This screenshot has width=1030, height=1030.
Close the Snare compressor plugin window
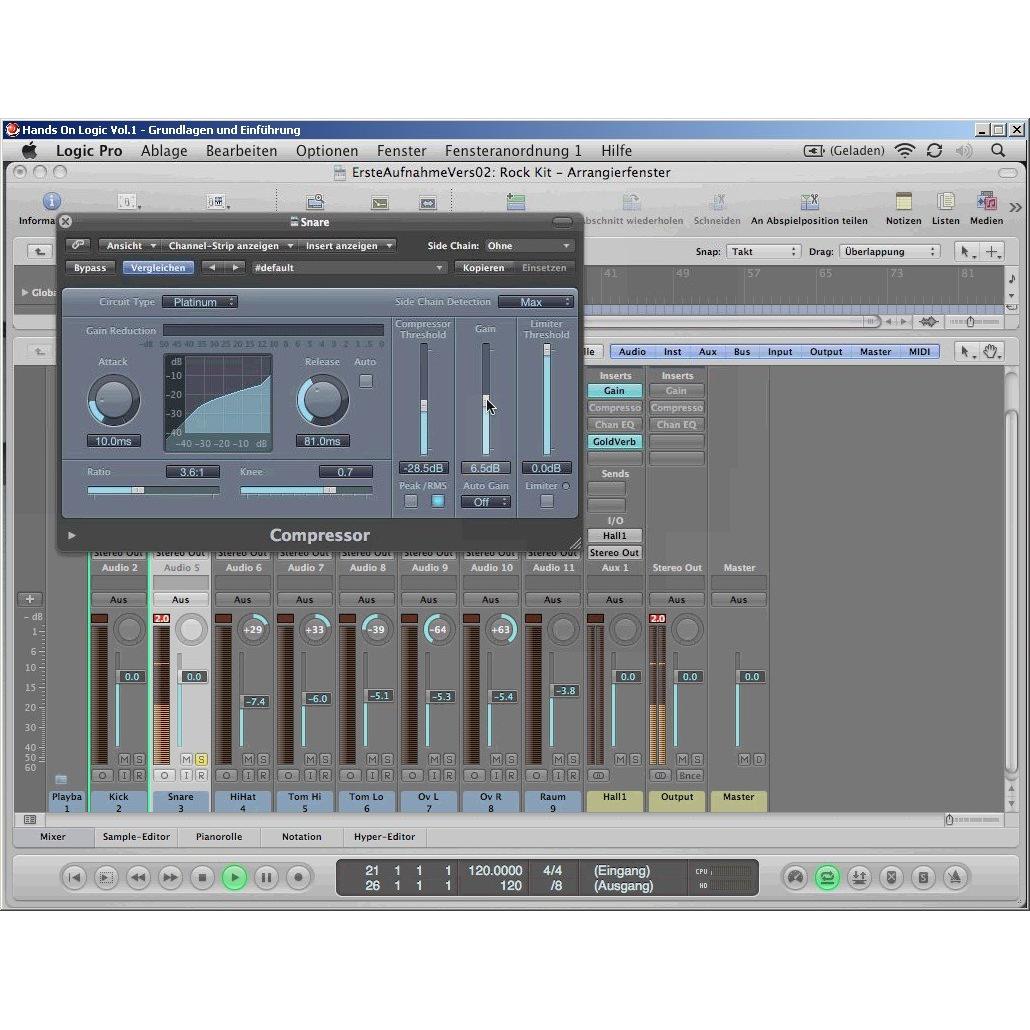click(65, 221)
